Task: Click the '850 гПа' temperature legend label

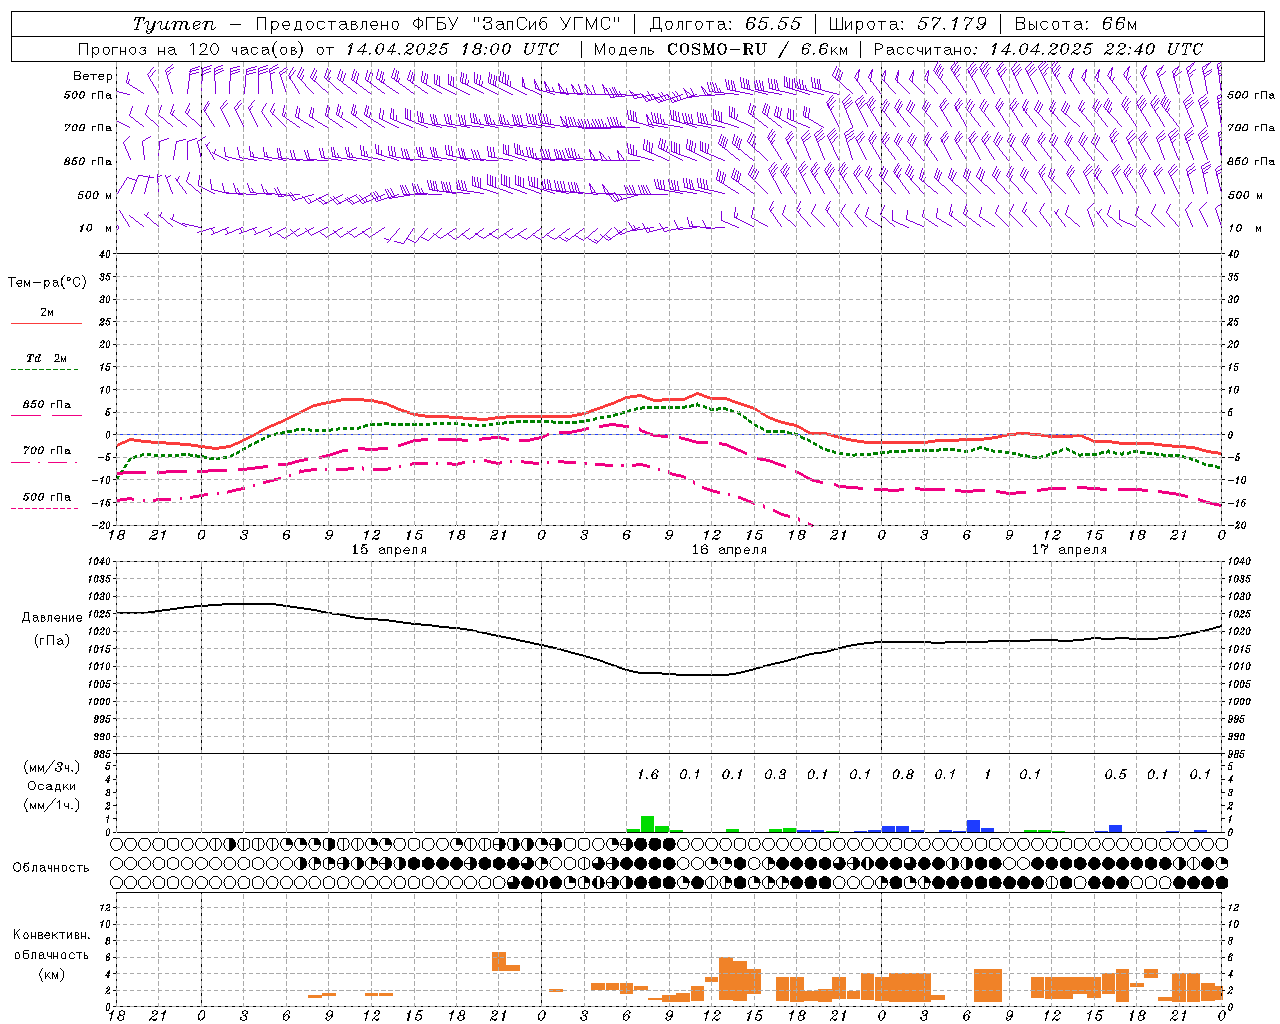Action: point(47,404)
